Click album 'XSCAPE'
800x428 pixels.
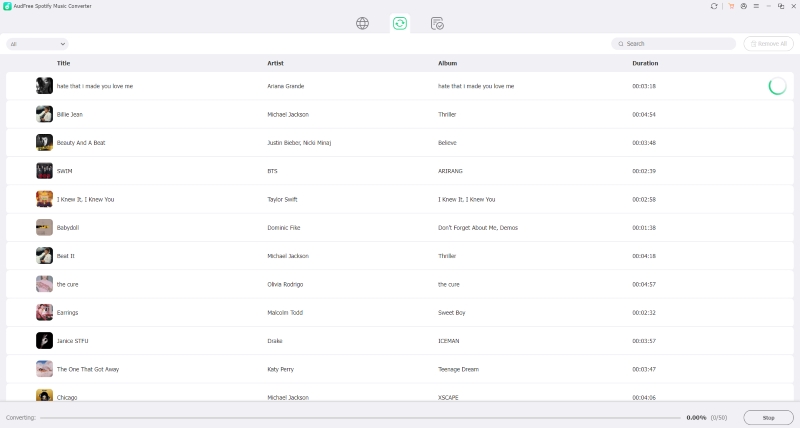(x=448, y=397)
